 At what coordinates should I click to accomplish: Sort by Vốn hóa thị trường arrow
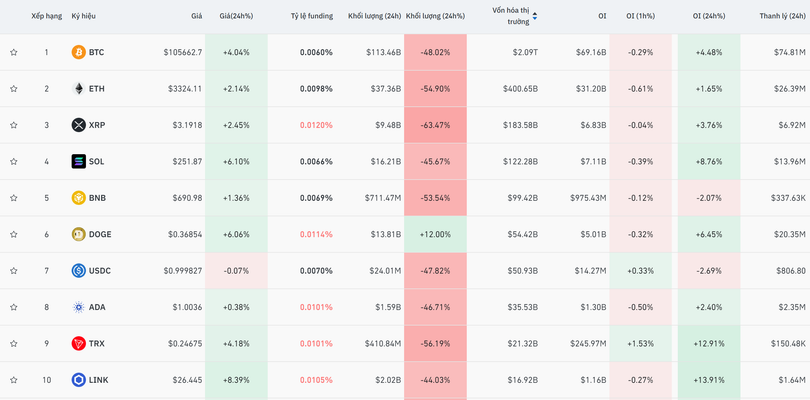click(535, 16)
